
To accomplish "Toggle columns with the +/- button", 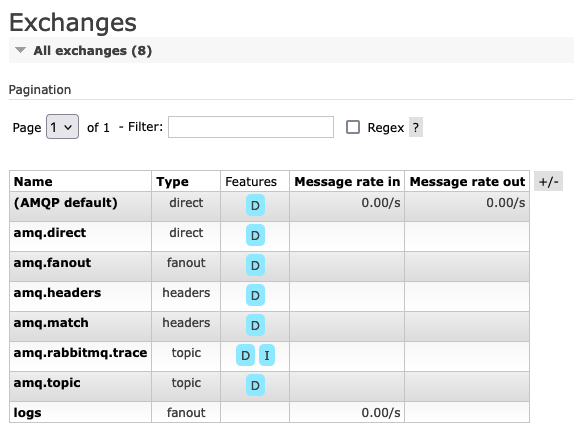I will (548, 182).
